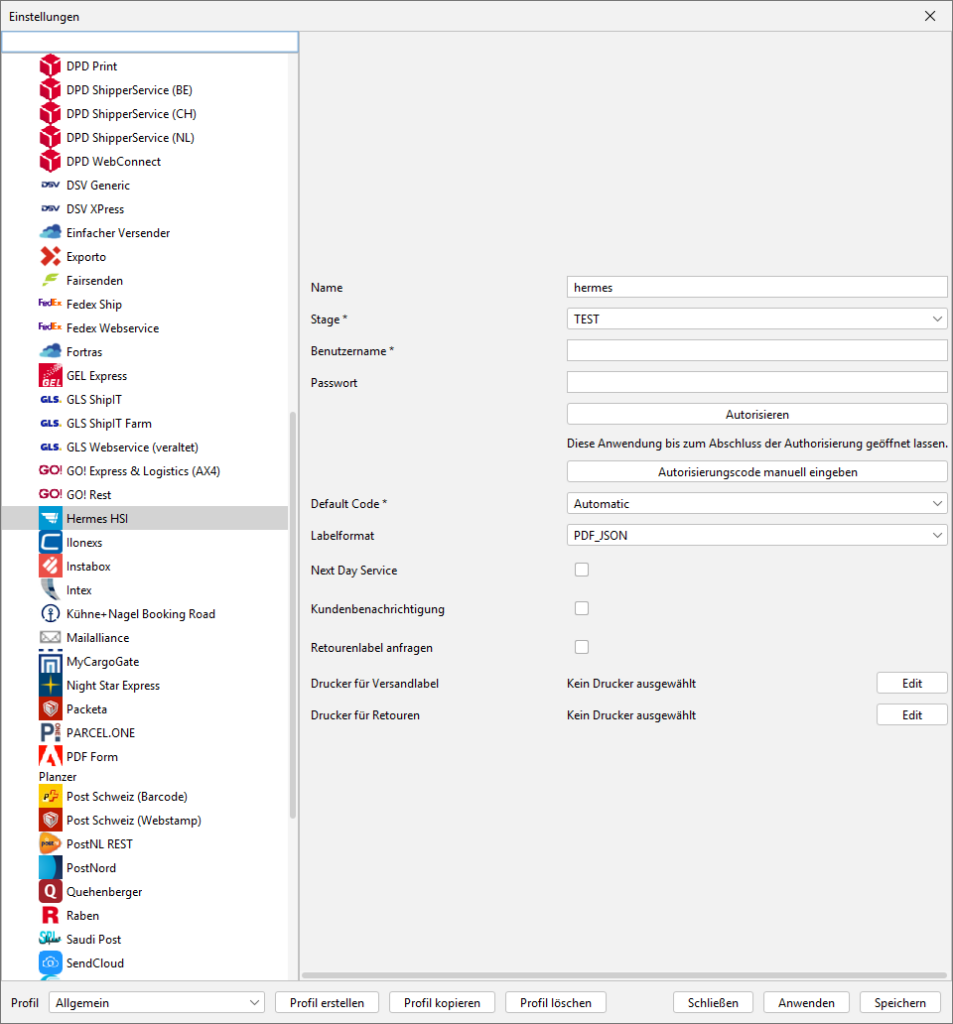The width and height of the screenshot is (953, 1024).
Task: Enable the Next Day Service checkbox
Action: pyautogui.click(x=581, y=570)
